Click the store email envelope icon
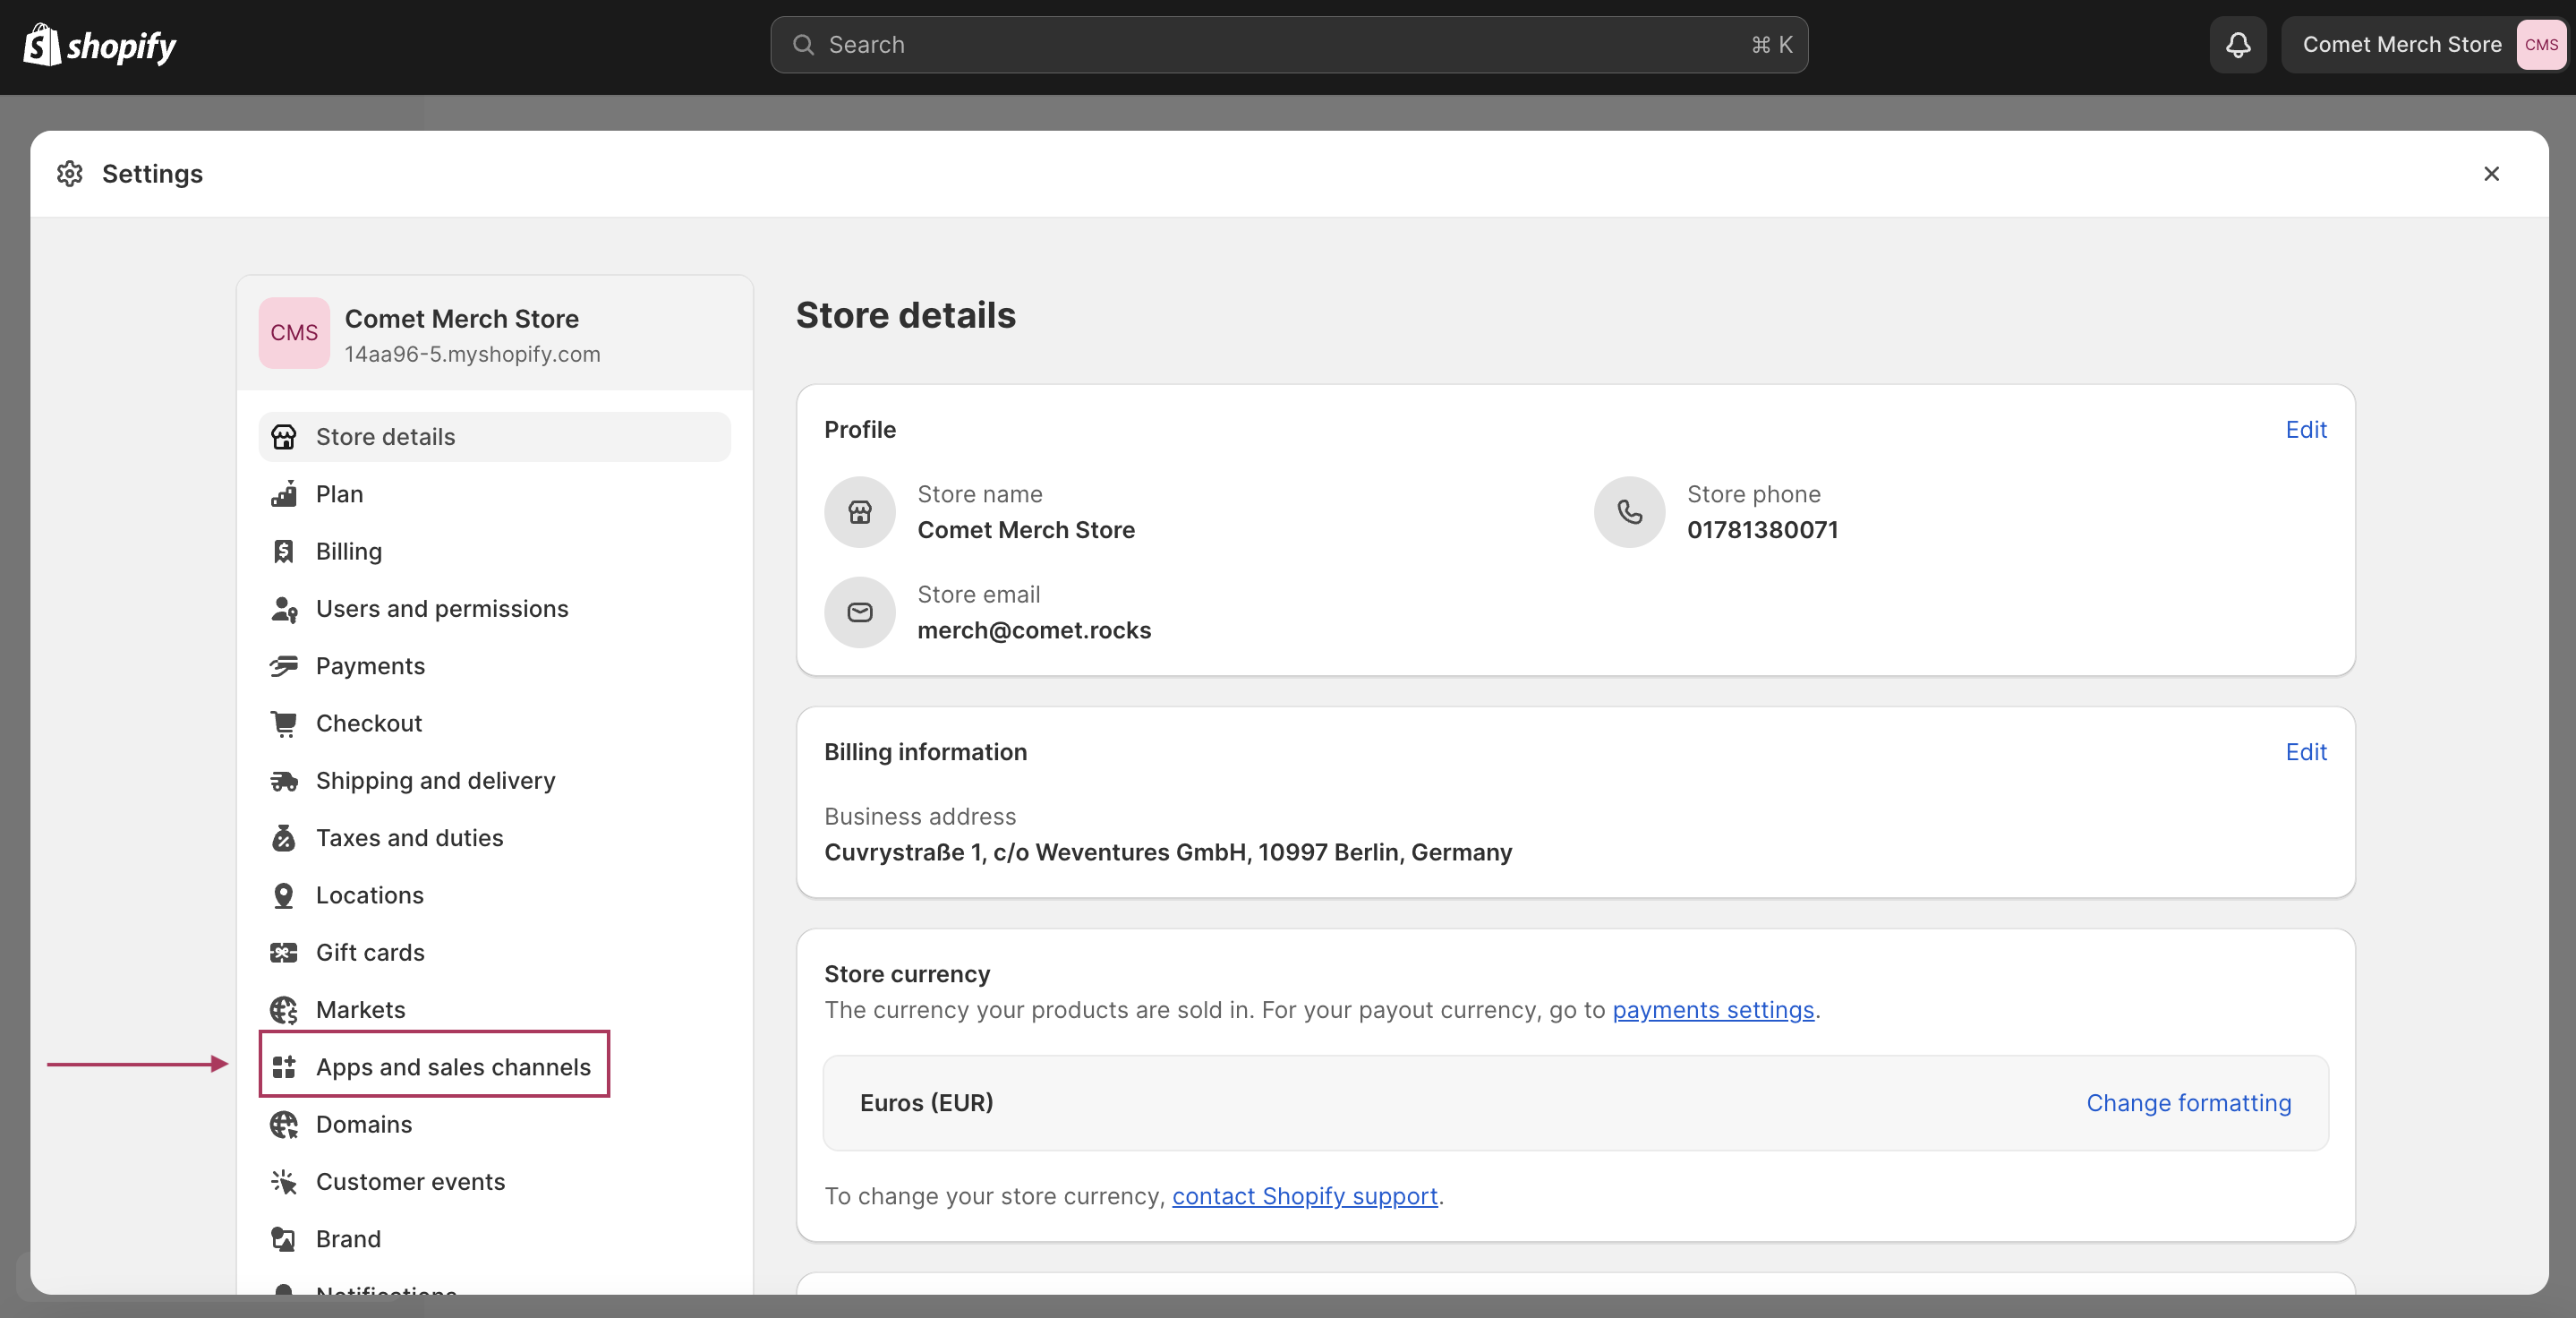 coord(859,612)
